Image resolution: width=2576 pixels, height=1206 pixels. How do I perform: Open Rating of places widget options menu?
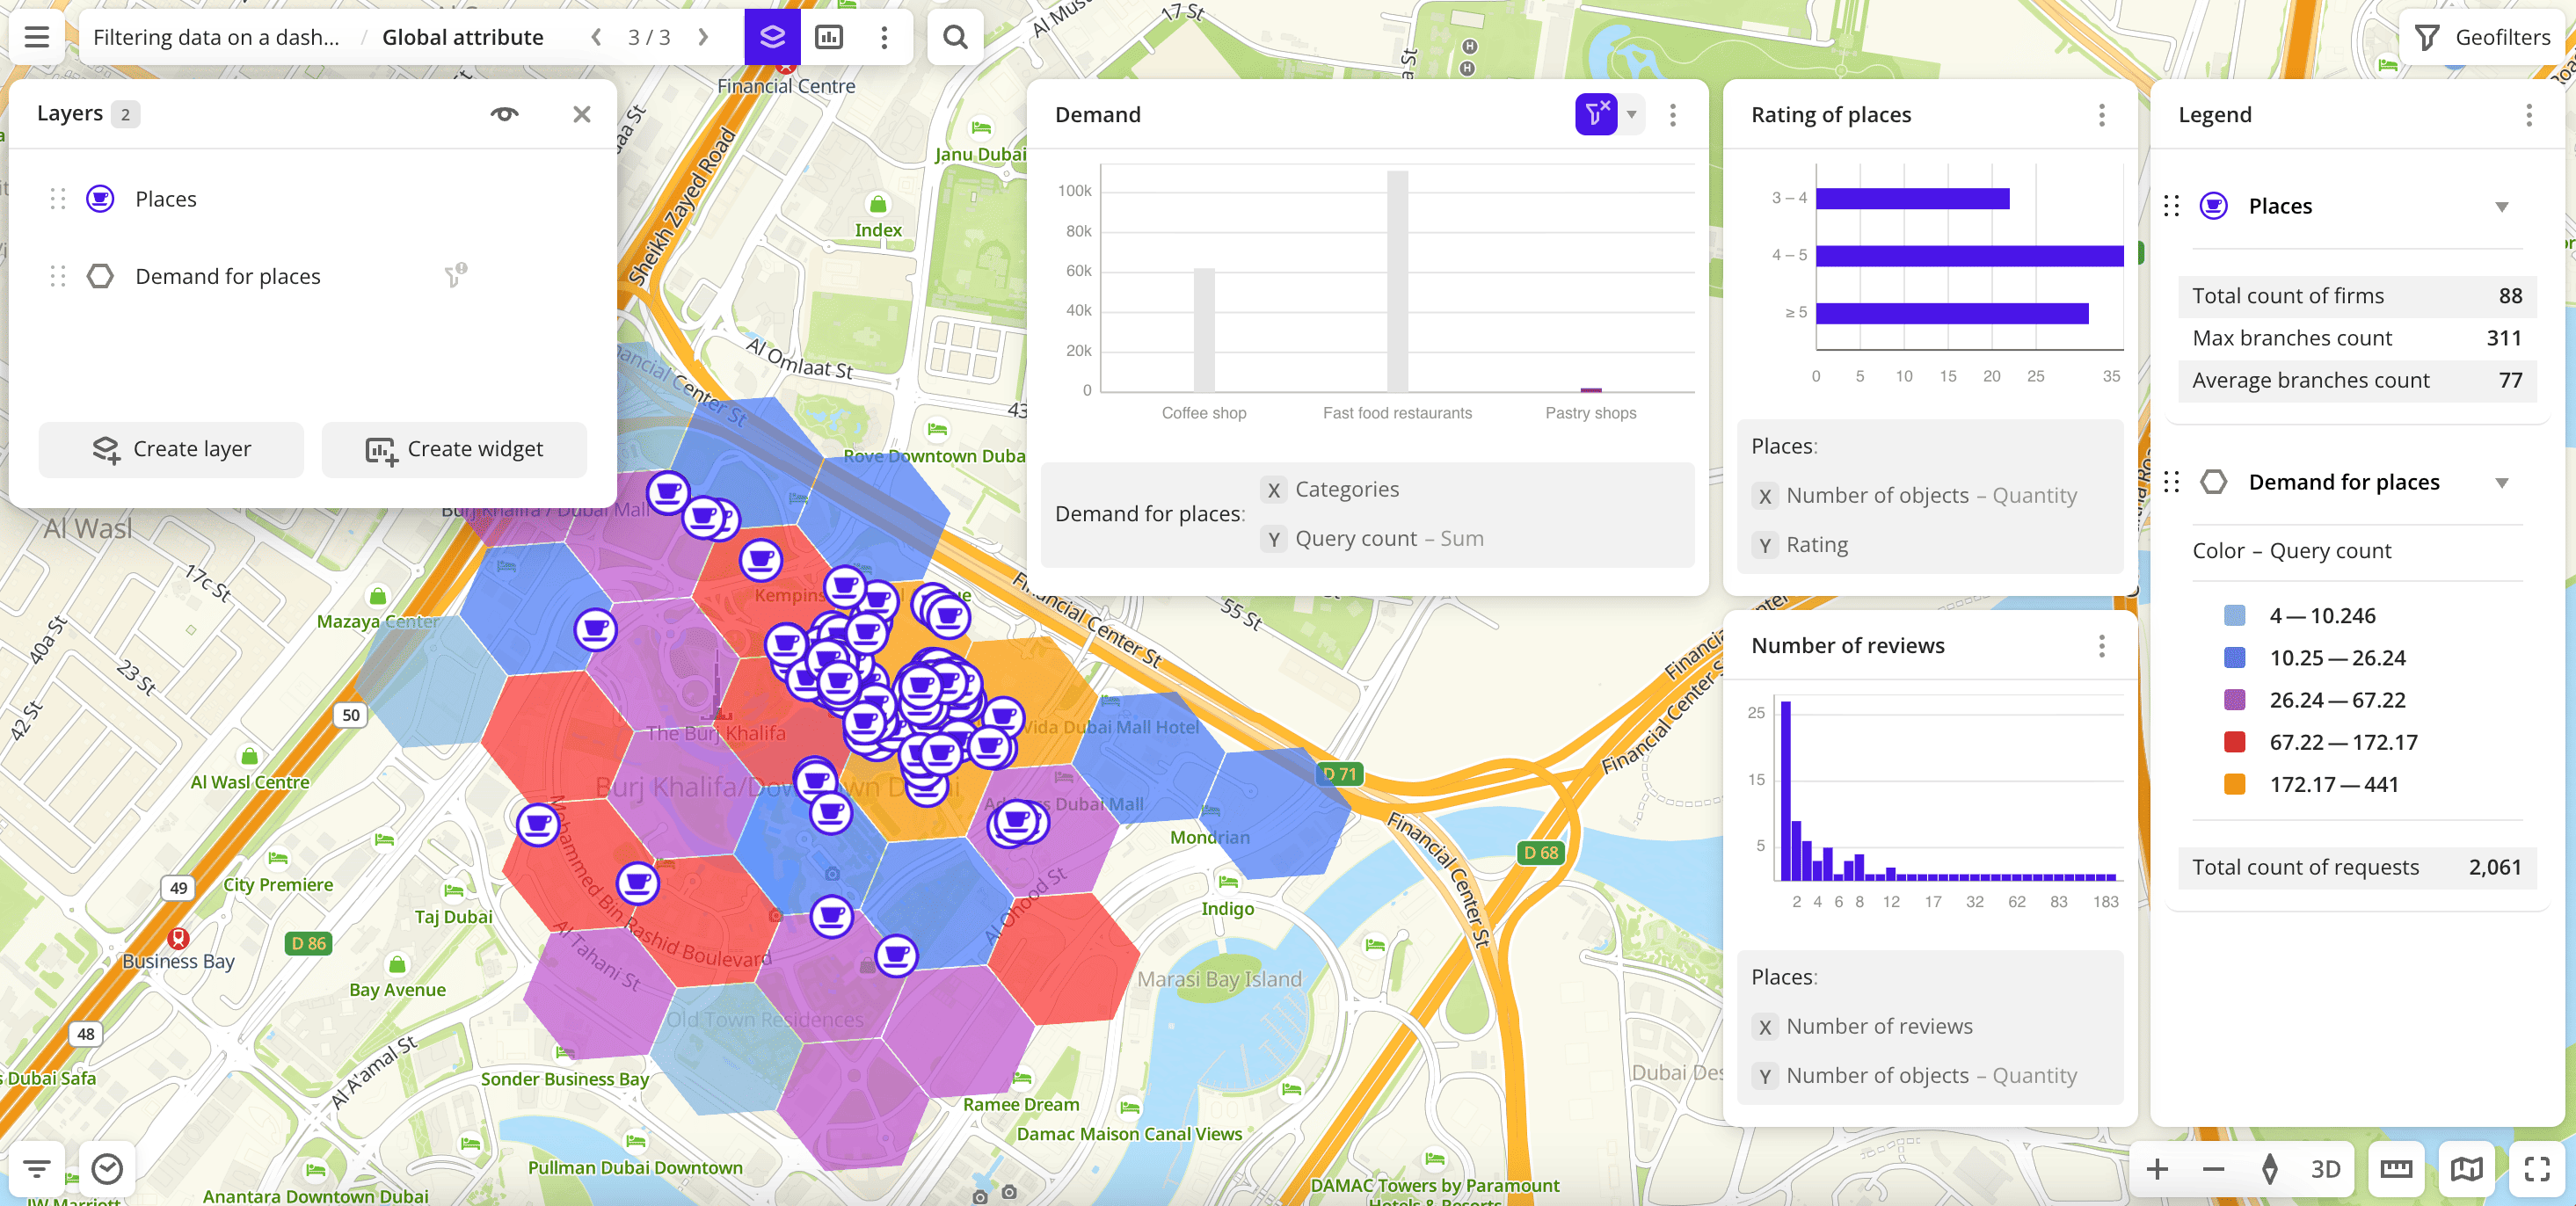coord(2101,115)
